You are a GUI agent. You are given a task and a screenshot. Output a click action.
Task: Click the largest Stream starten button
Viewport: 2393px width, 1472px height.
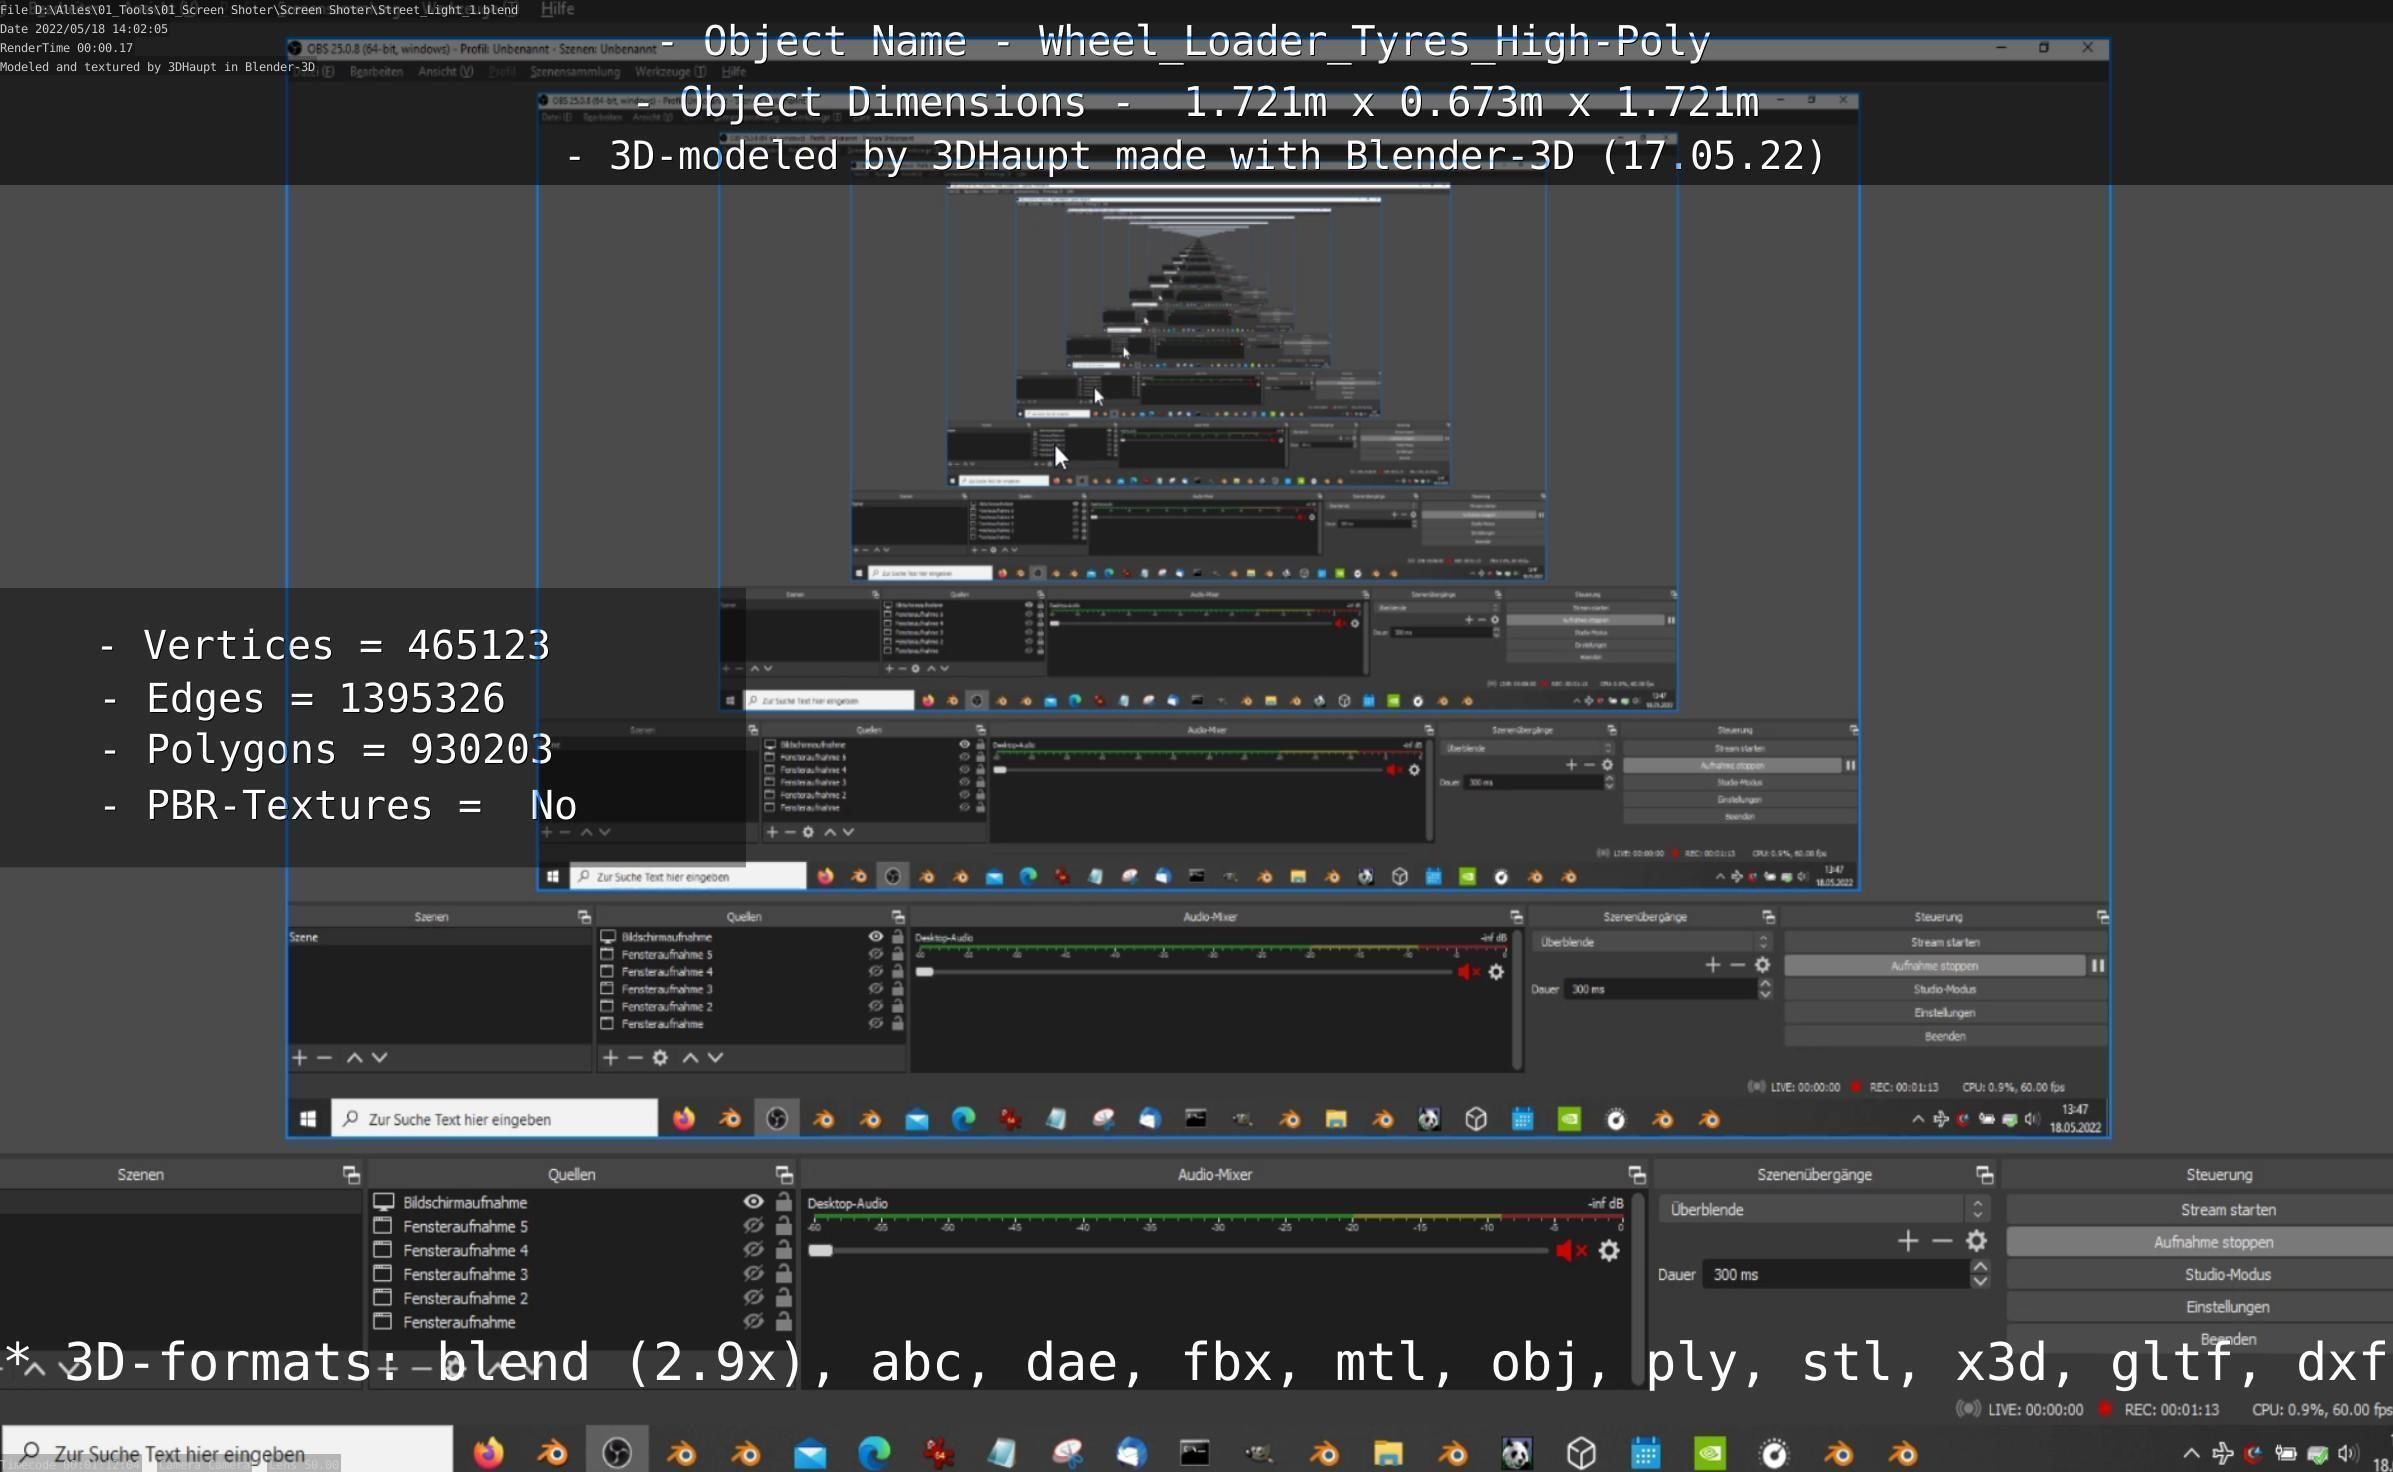(2227, 1209)
